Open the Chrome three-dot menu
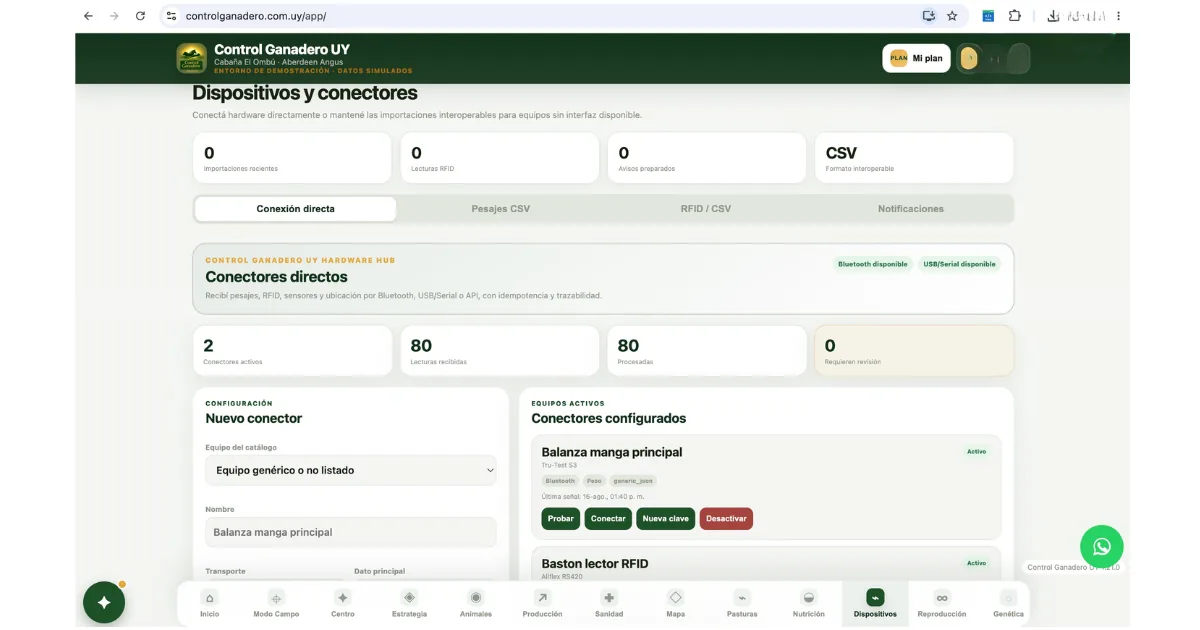 (1118, 16)
